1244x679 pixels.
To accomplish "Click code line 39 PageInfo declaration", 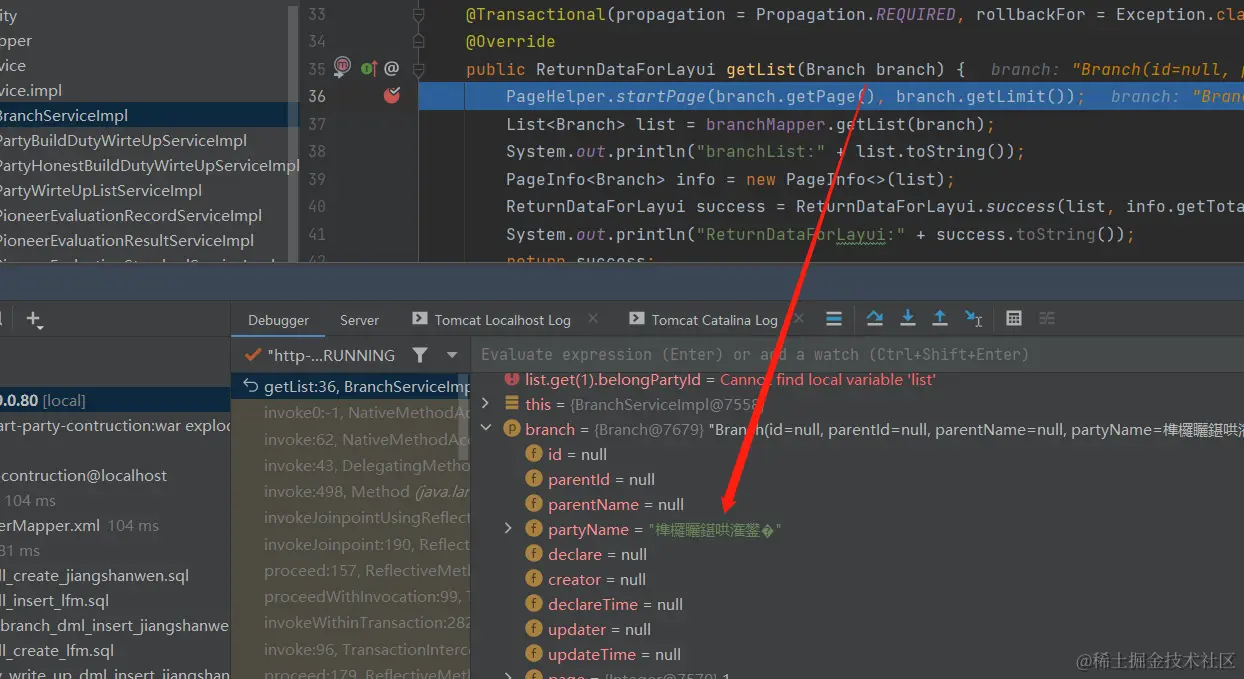I will pyautogui.click(x=731, y=180).
